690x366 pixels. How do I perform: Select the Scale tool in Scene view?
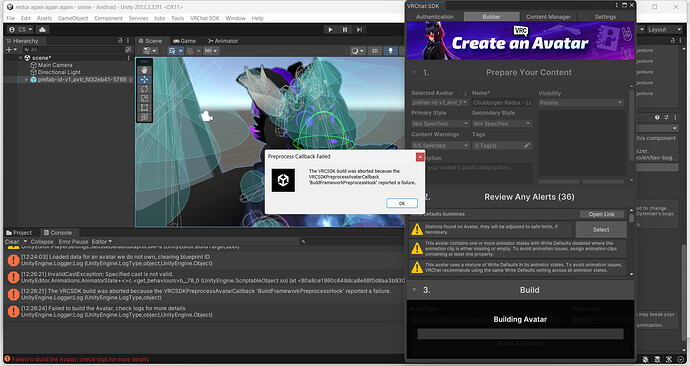(144, 98)
